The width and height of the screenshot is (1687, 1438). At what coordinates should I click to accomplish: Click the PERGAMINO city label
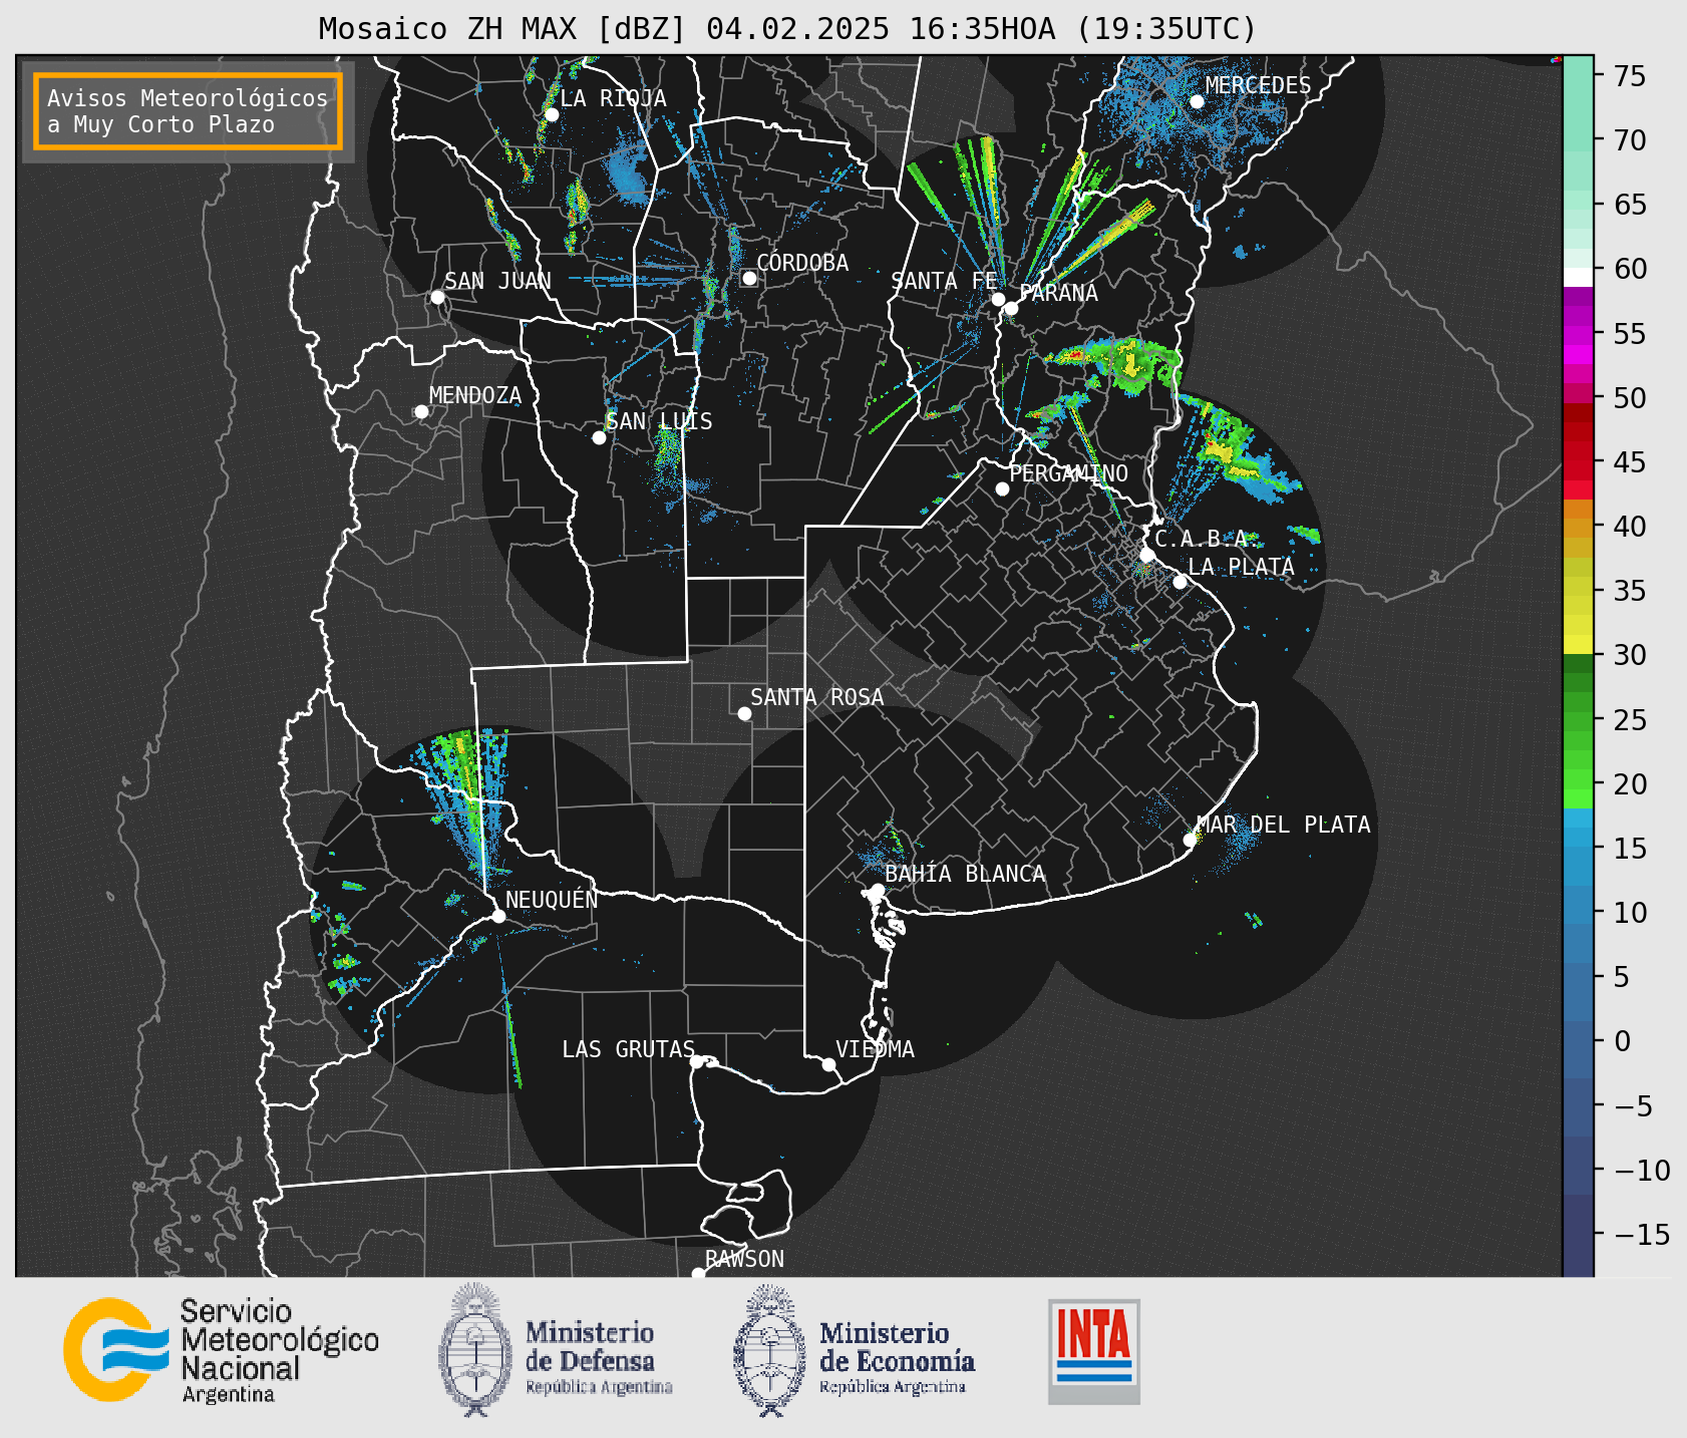pyautogui.click(x=1069, y=473)
